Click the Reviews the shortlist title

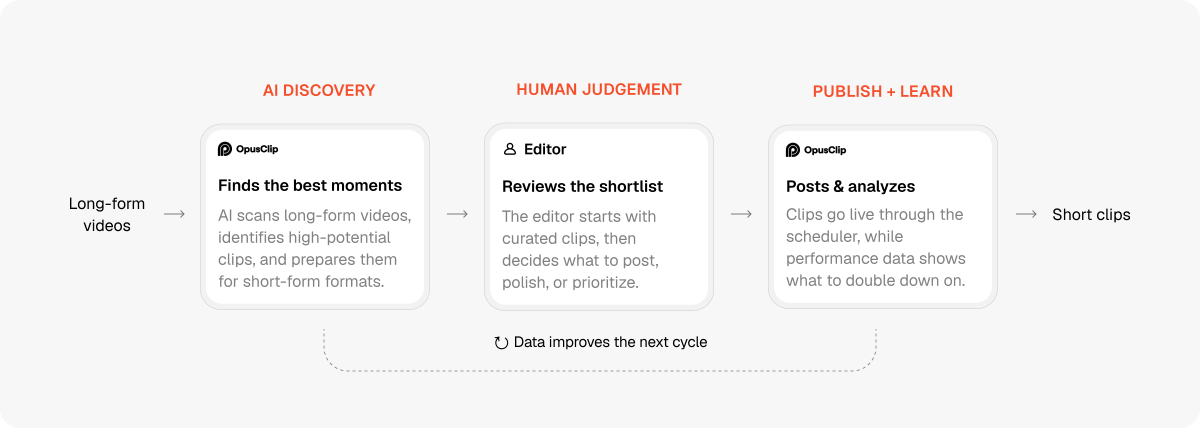[583, 186]
